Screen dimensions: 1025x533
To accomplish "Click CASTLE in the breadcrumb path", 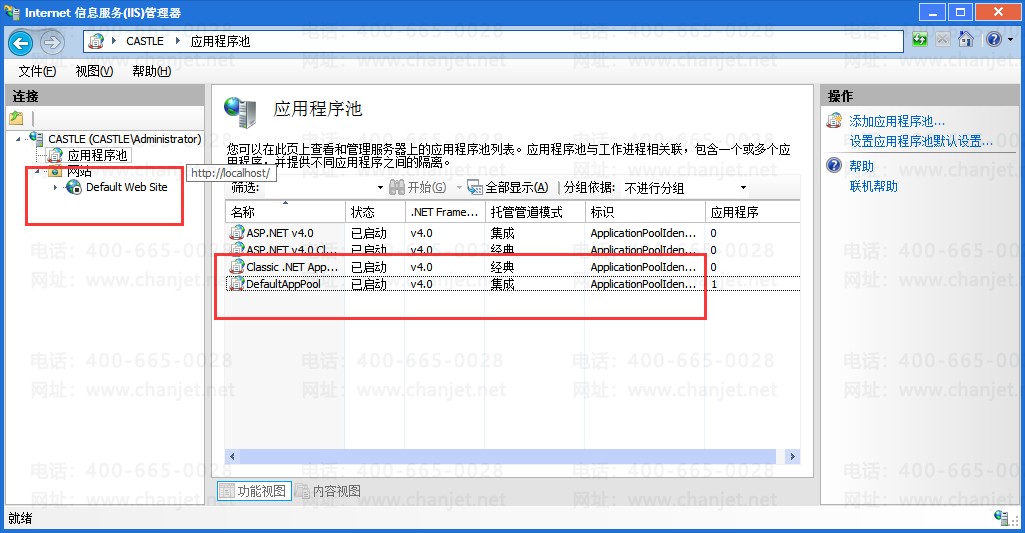I will tap(144, 41).
